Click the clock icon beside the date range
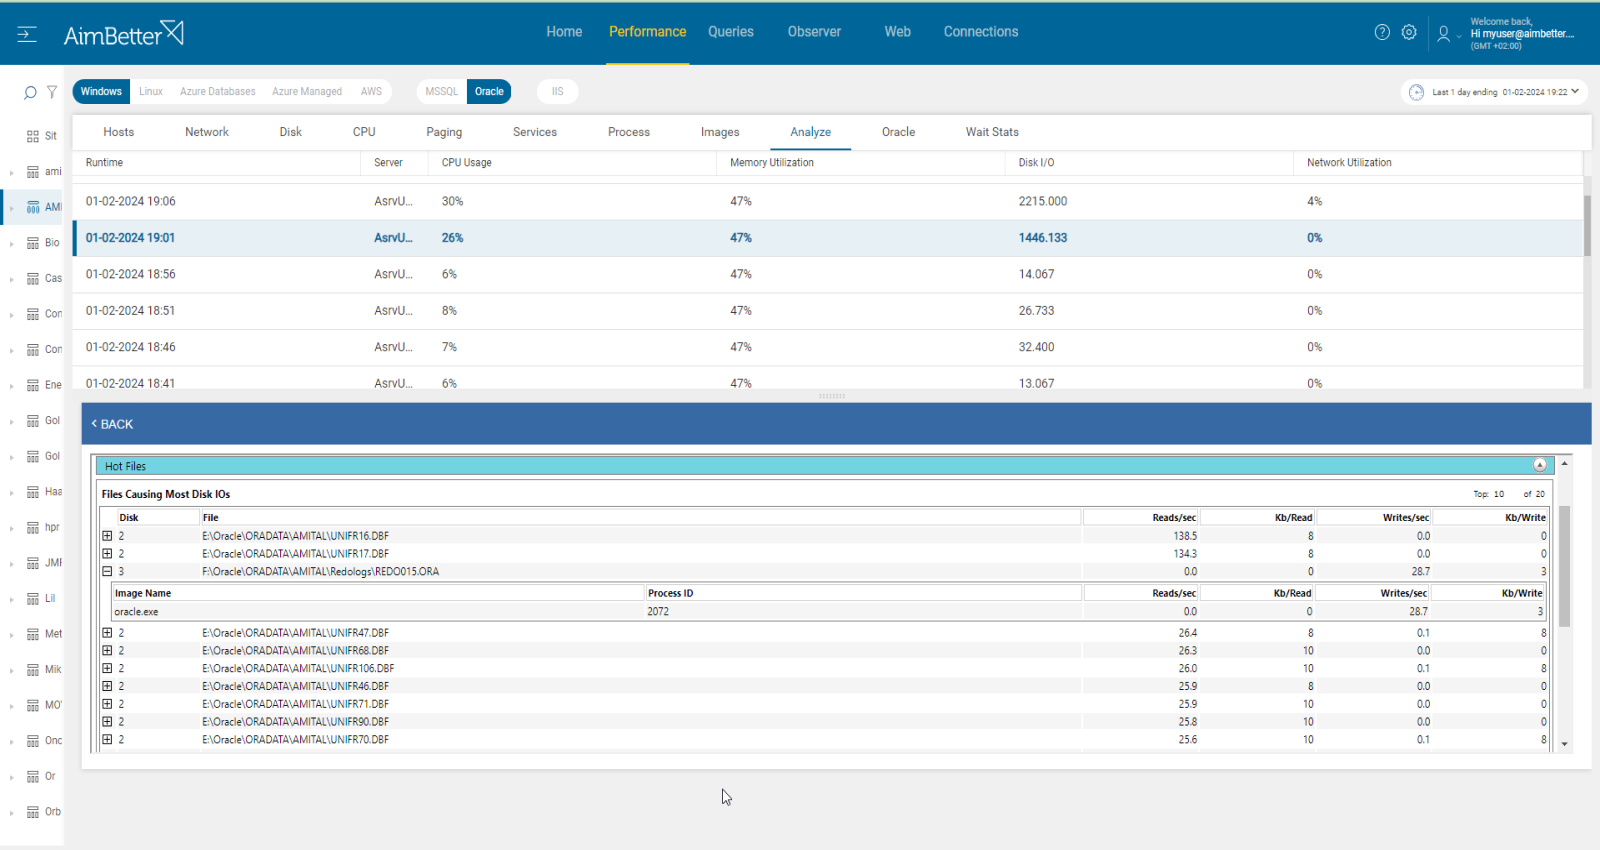Image resolution: width=1600 pixels, height=850 pixels. point(1416,92)
